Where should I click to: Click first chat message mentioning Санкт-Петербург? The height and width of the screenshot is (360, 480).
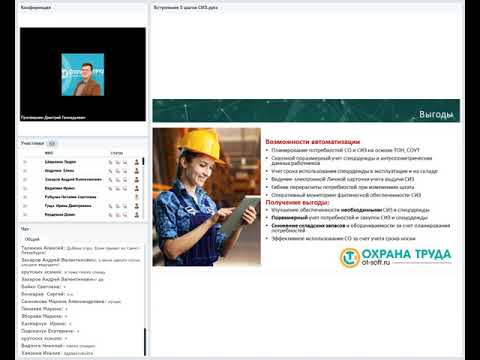[81, 250]
